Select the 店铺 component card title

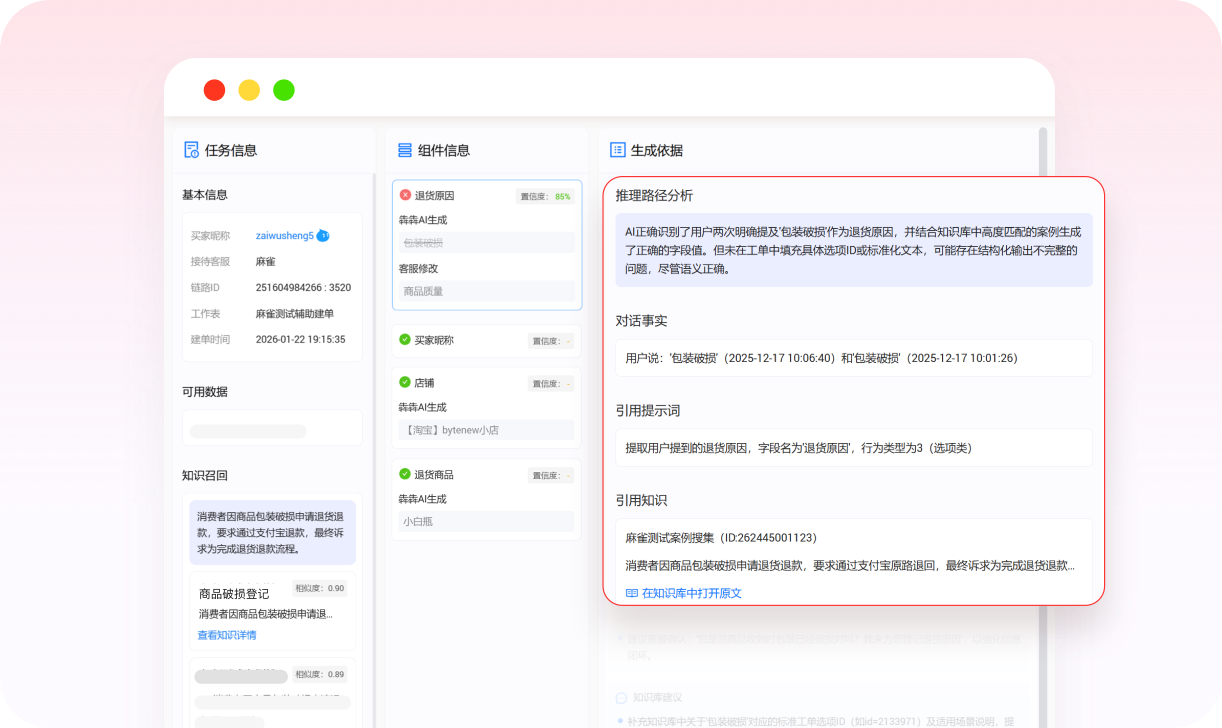point(424,382)
